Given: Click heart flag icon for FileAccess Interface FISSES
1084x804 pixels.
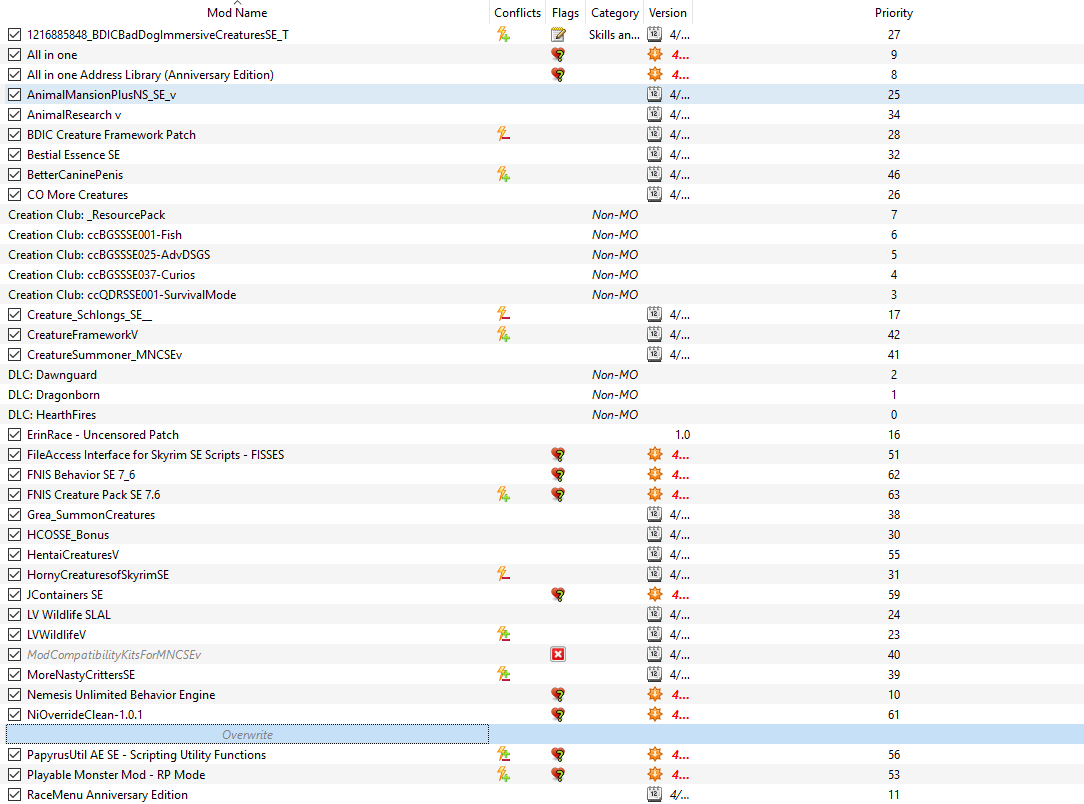Looking at the screenshot, I should click(558, 455).
